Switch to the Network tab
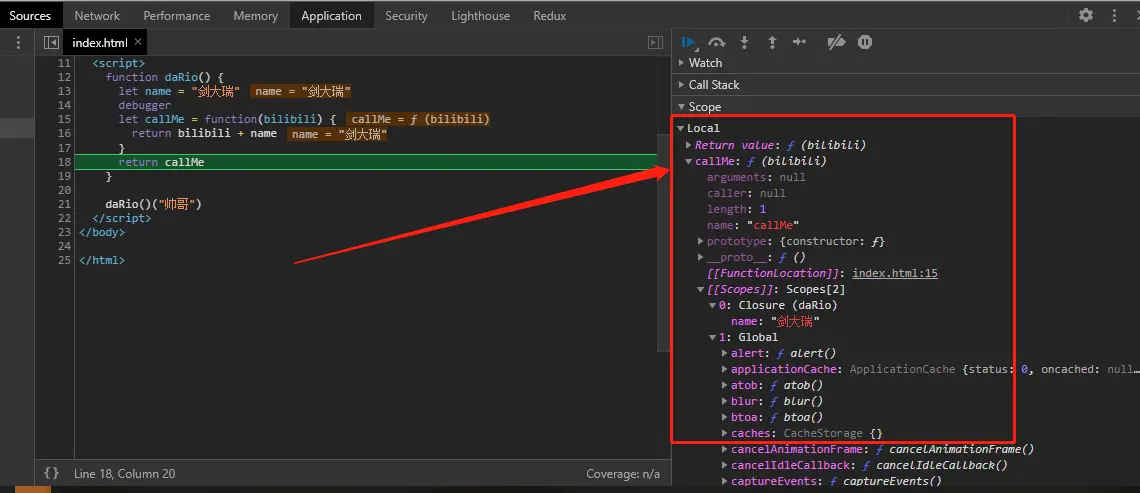This screenshot has width=1140, height=493. click(x=97, y=15)
